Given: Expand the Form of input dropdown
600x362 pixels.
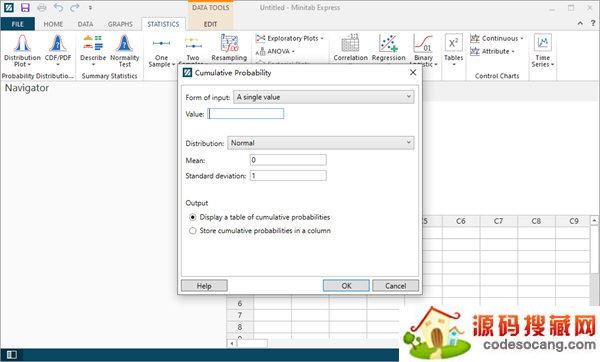Looking at the screenshot, I should [x=324, y=97].
